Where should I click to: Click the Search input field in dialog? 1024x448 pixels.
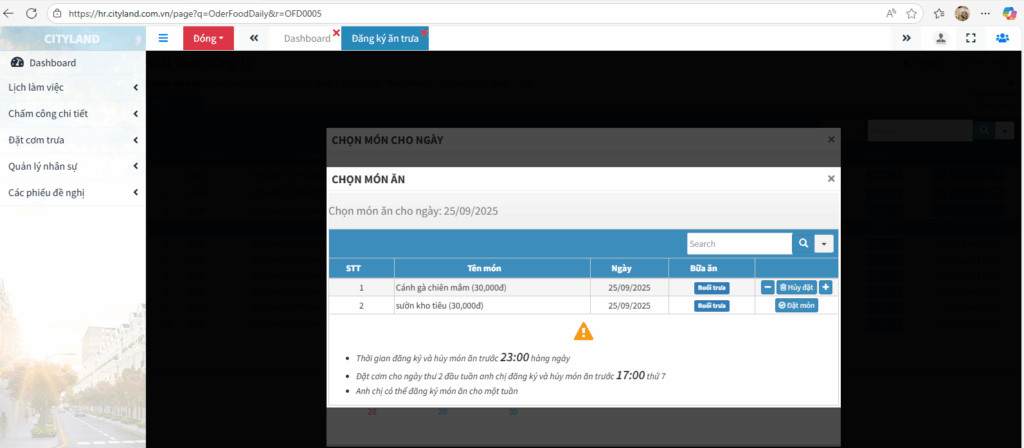(738, 244)
